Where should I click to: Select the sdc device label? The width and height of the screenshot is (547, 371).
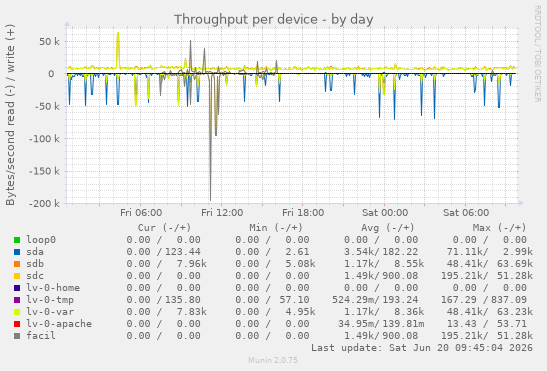35,276
